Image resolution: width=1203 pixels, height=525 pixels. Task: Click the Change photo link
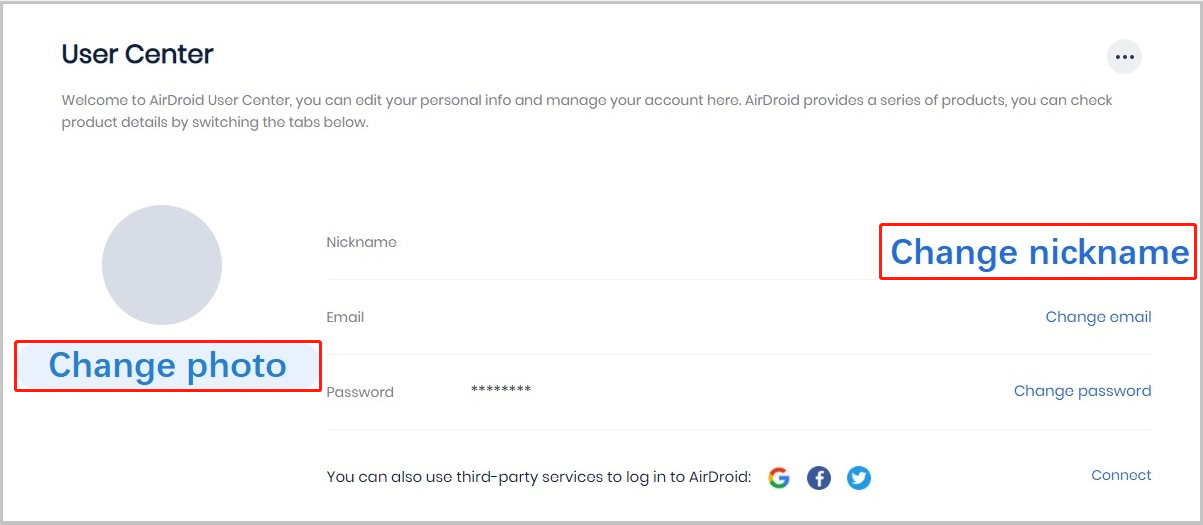[x=167, y=366]
